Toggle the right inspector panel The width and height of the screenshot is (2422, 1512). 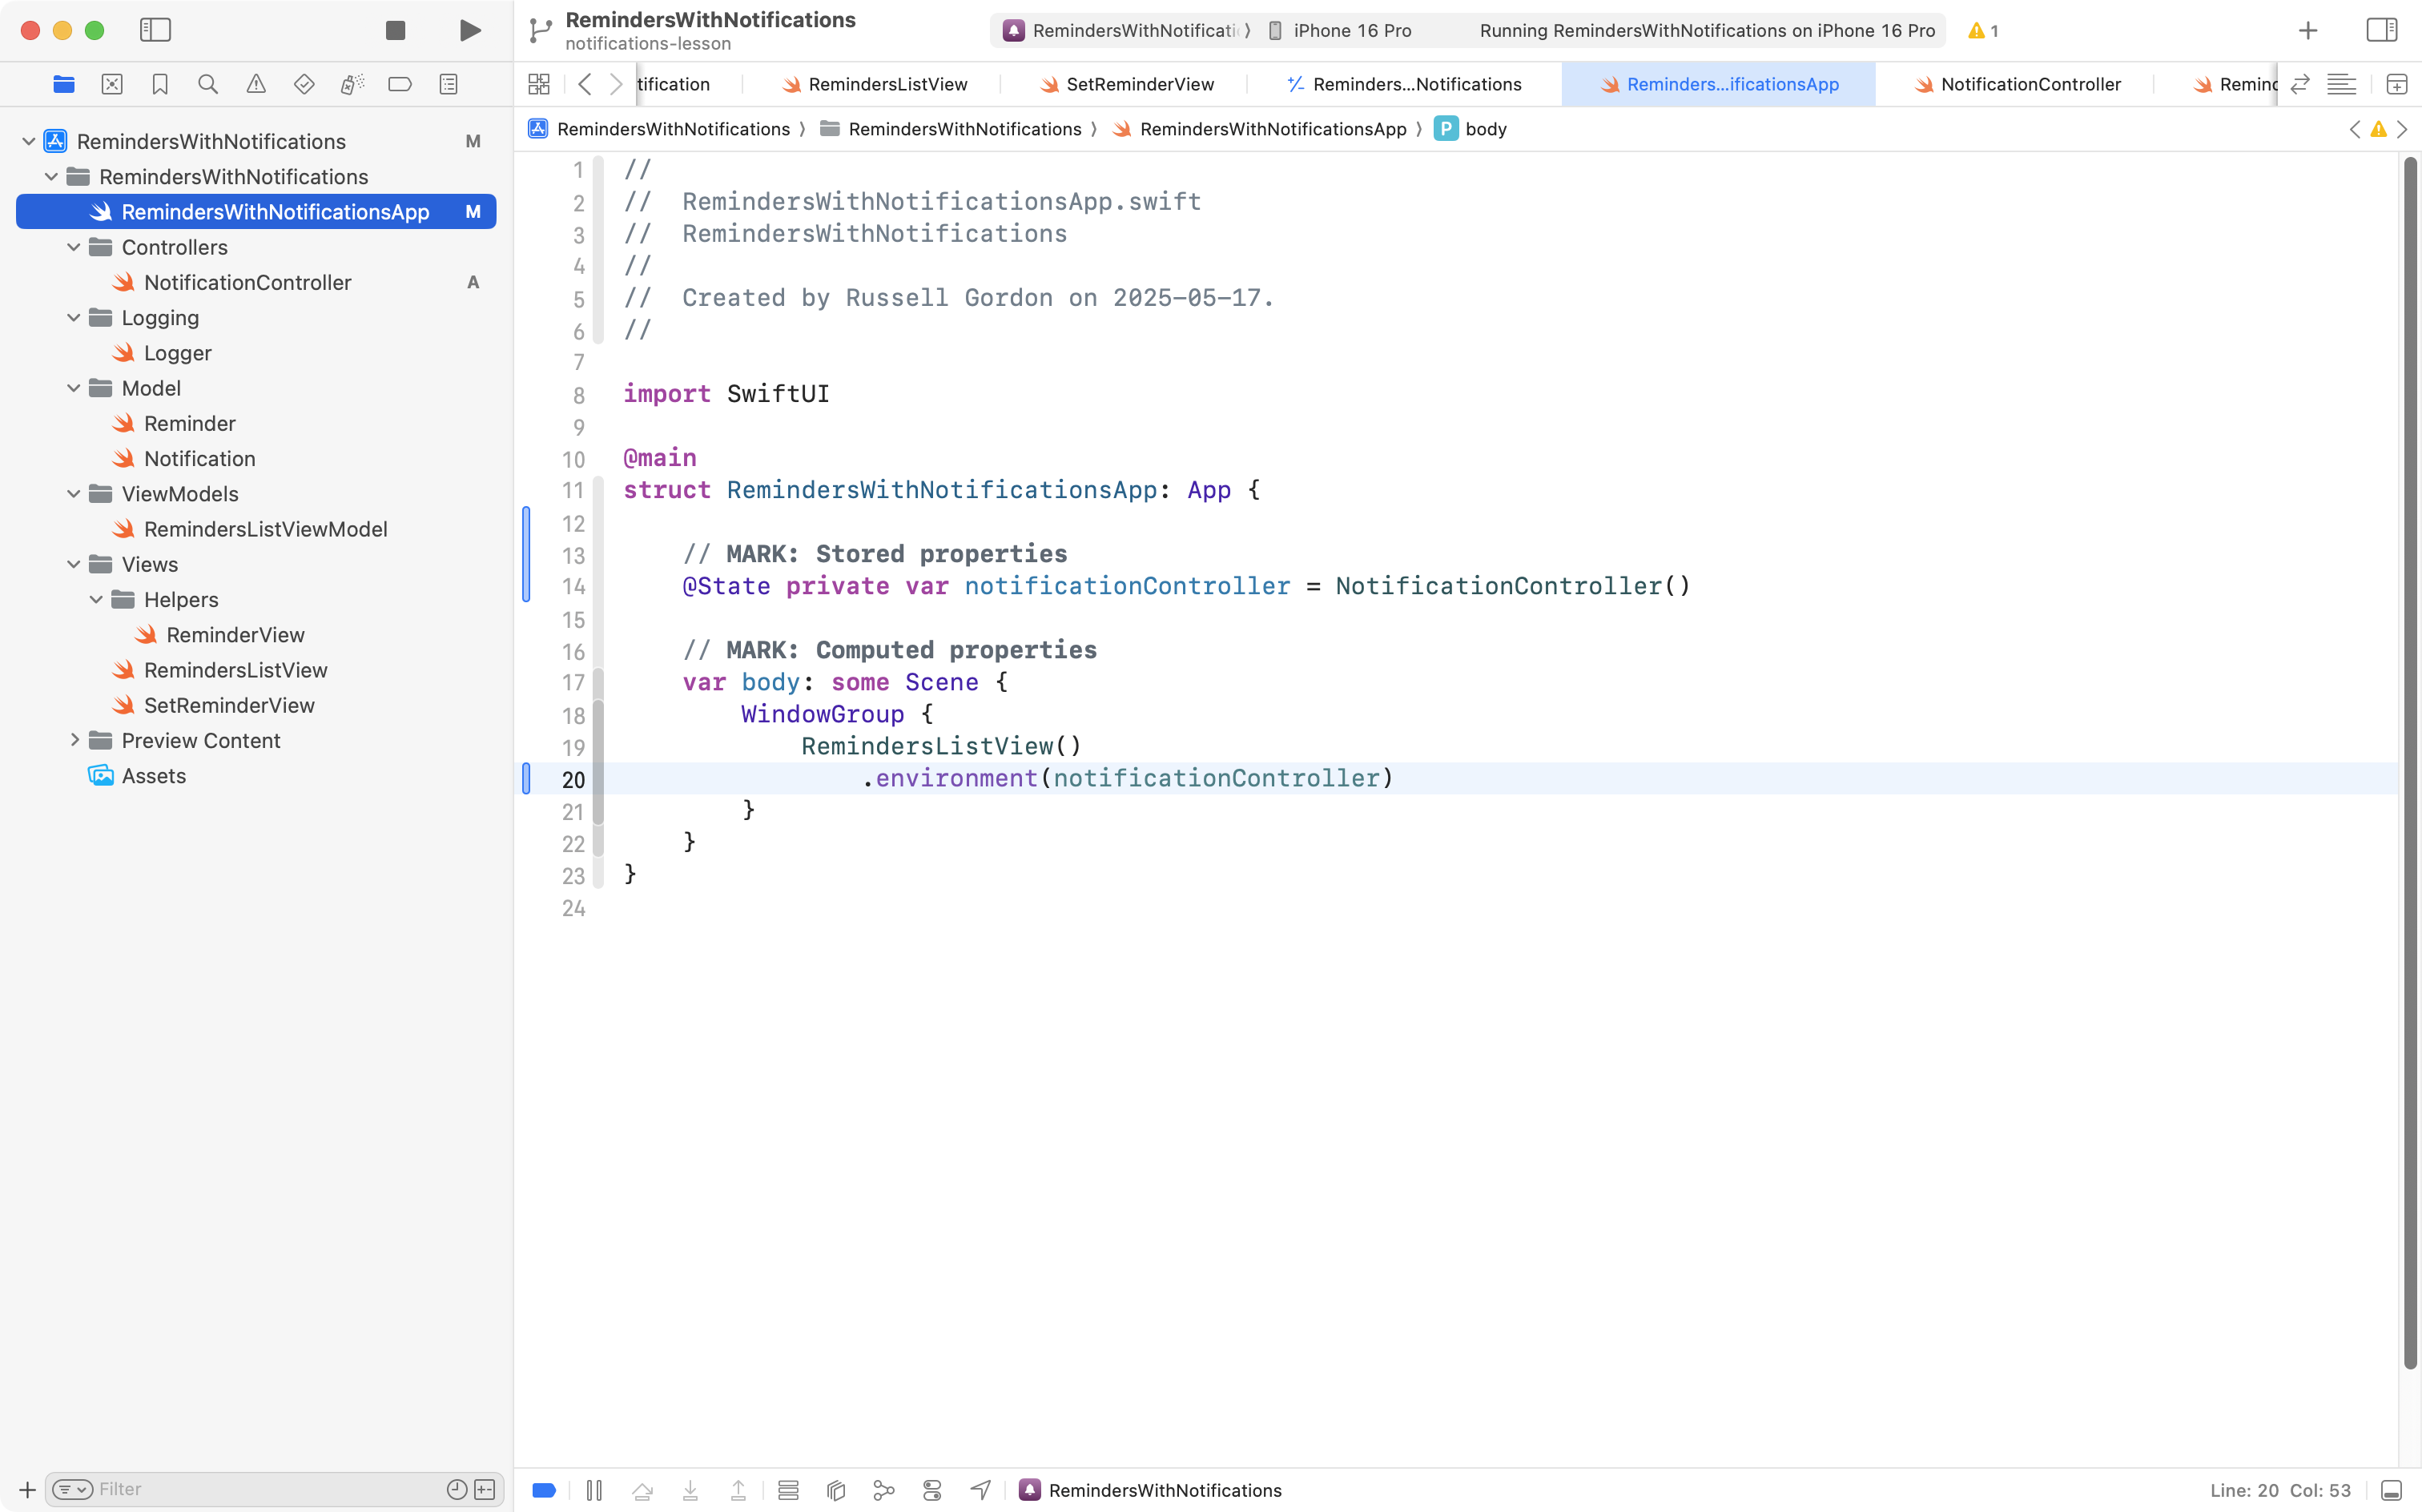(x=2381, y=30)
